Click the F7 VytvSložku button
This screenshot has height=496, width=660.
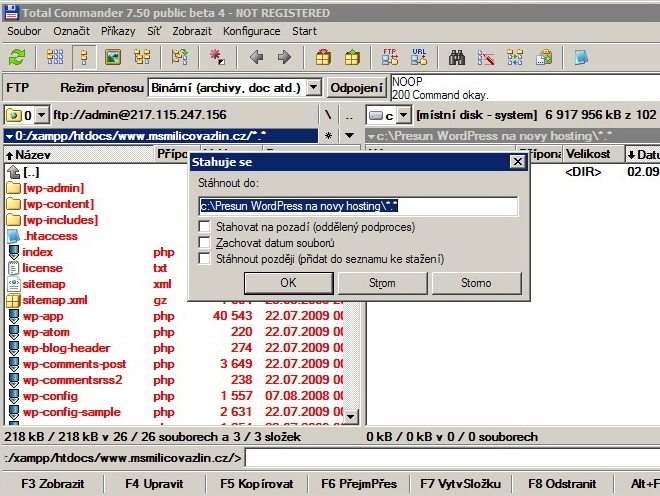(460, 484)
